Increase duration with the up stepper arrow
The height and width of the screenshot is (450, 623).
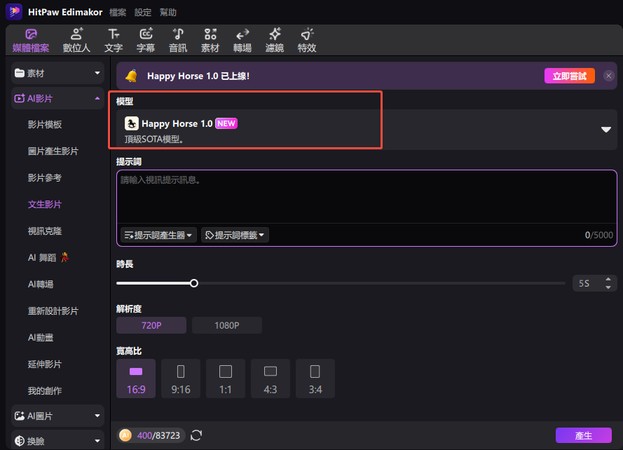coord(608,279)
